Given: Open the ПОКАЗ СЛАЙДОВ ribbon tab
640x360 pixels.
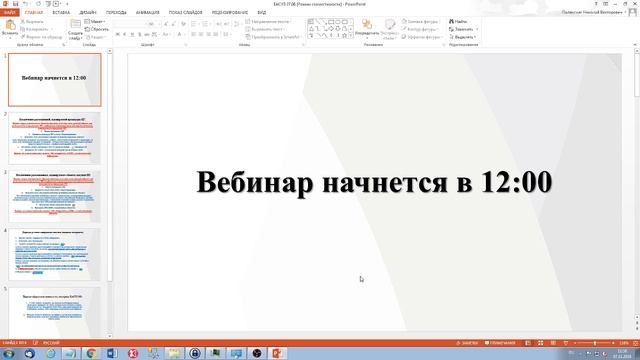Looking at the screenshot, I should click(185, 13).
